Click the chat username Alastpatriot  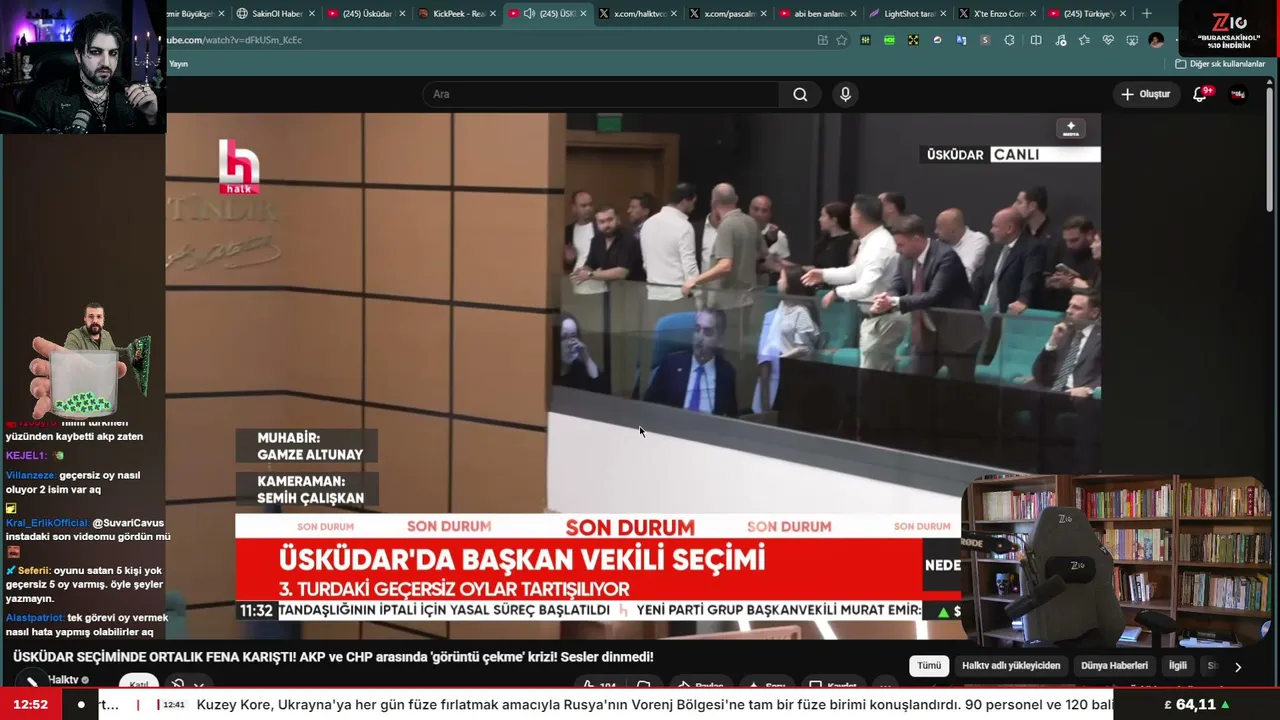(x=35, y=618)
